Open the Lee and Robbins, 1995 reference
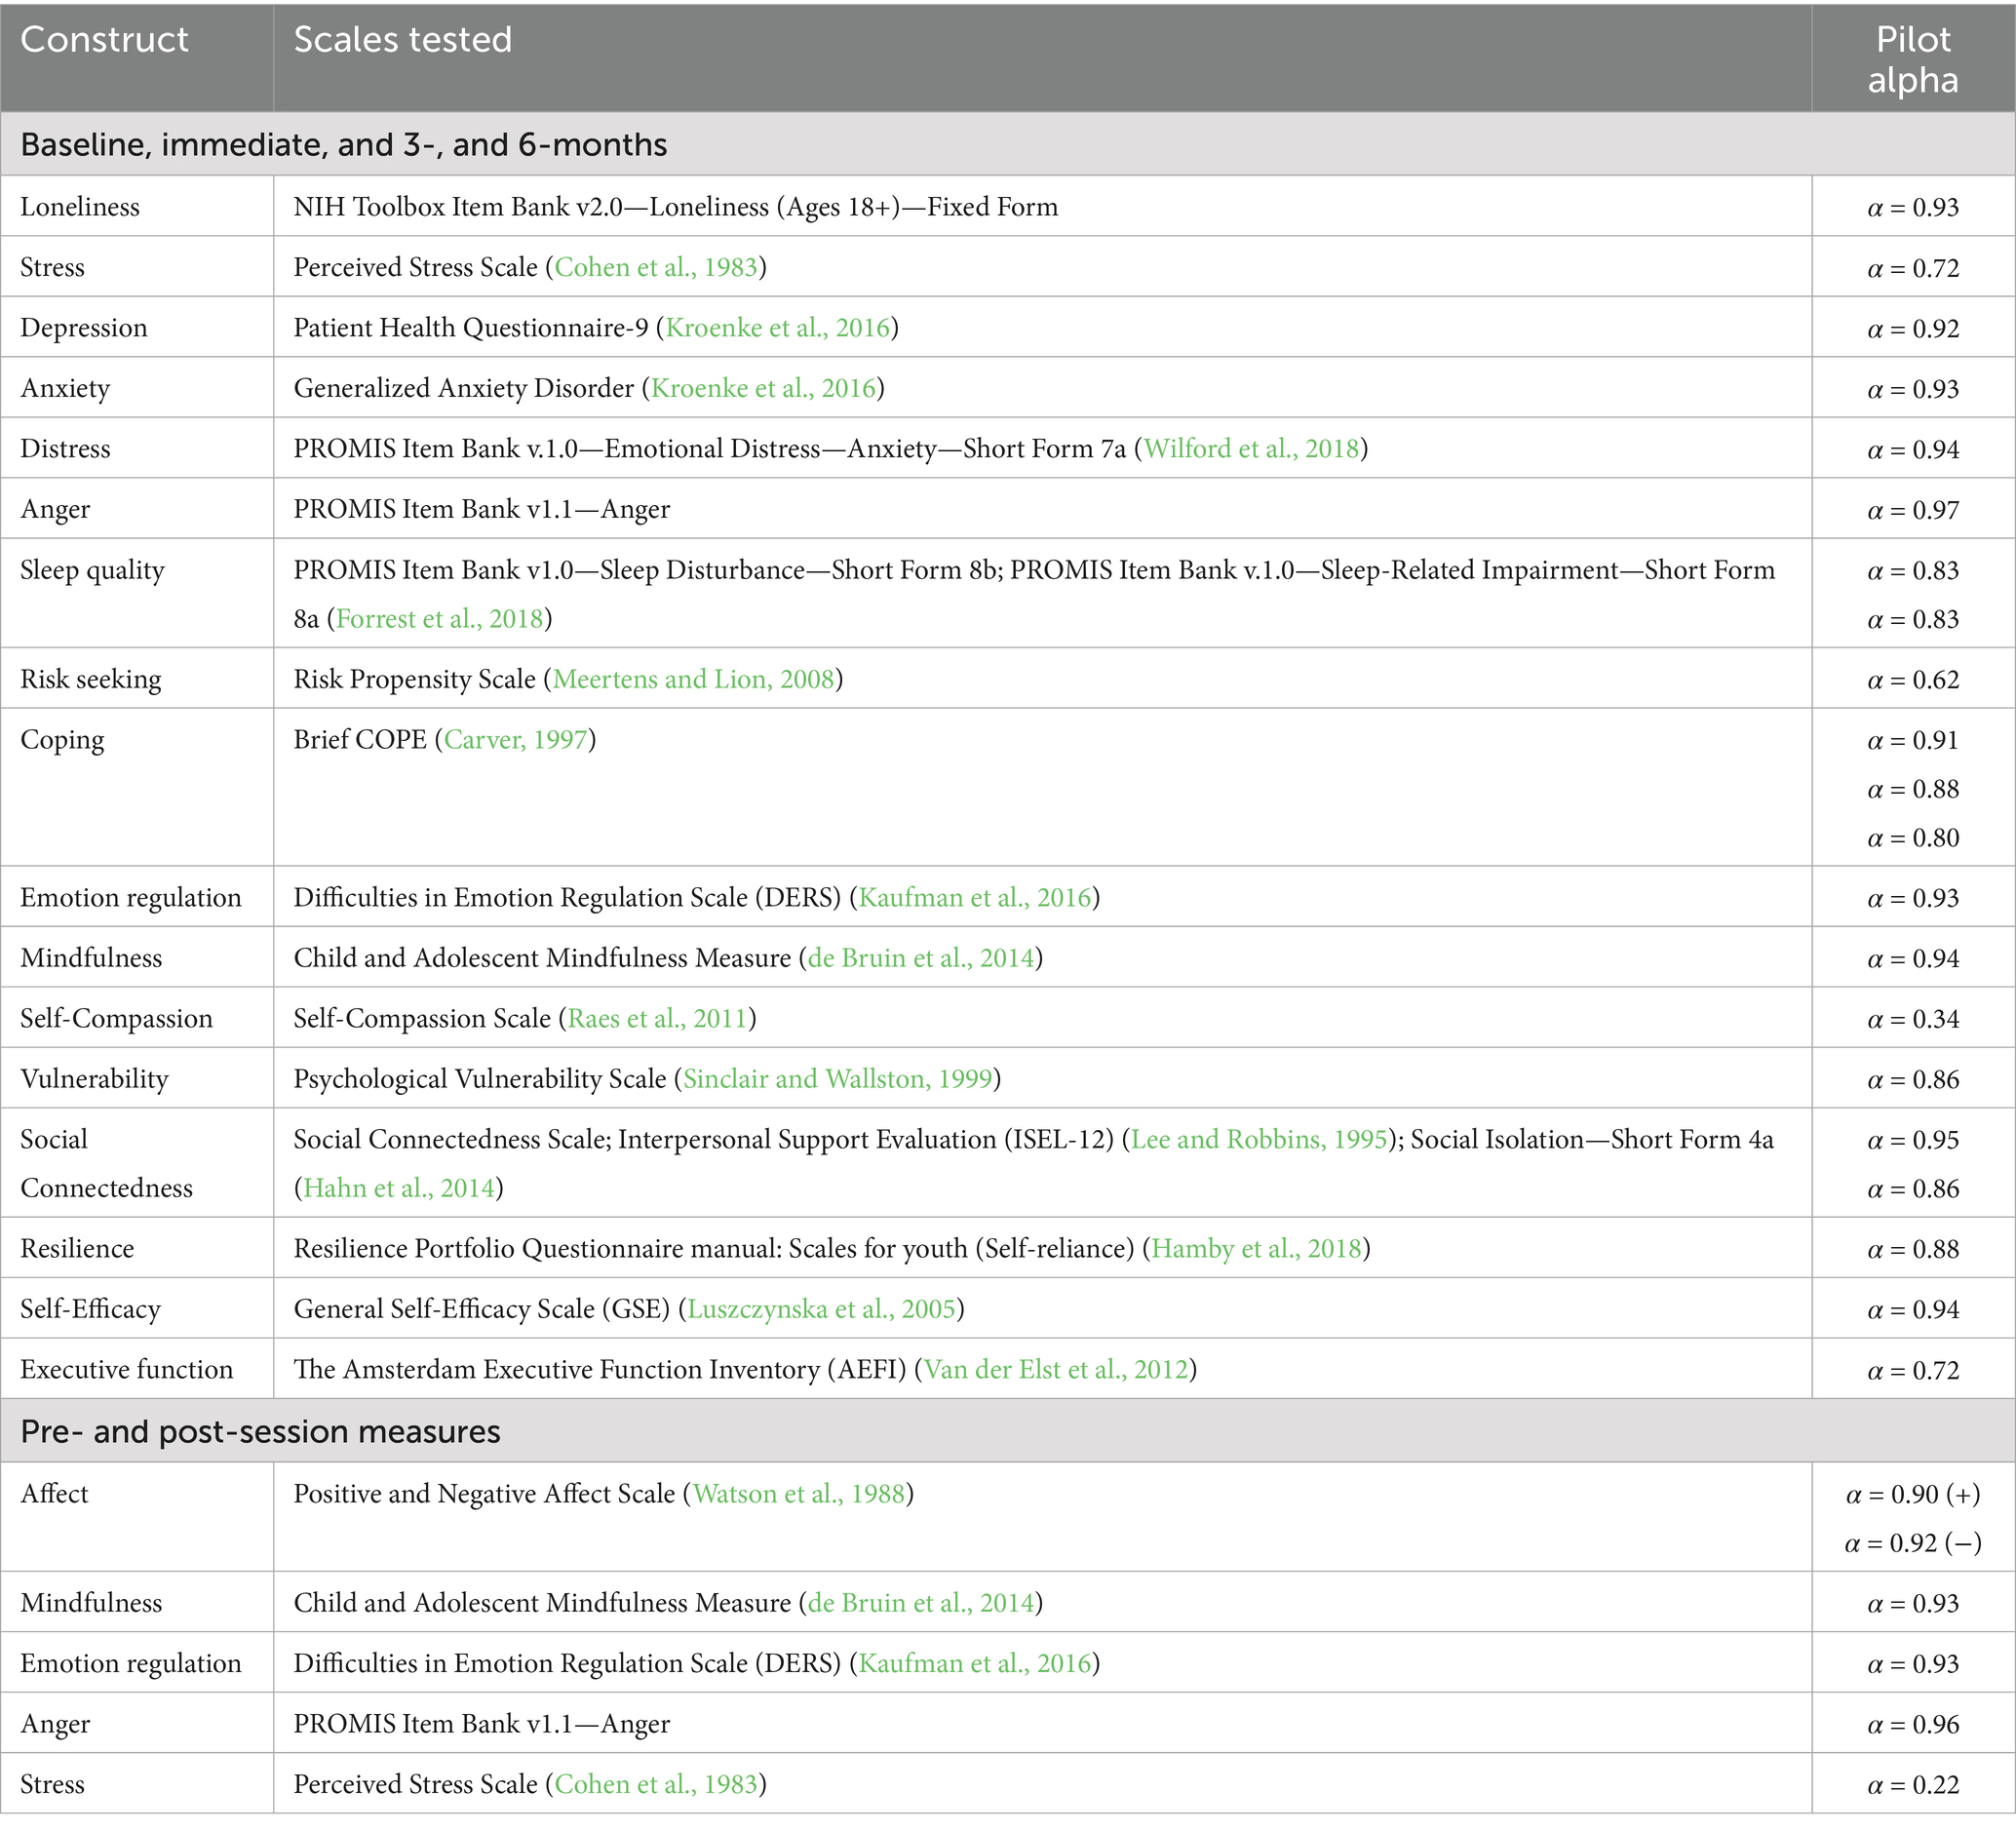 (1259, 1139)
